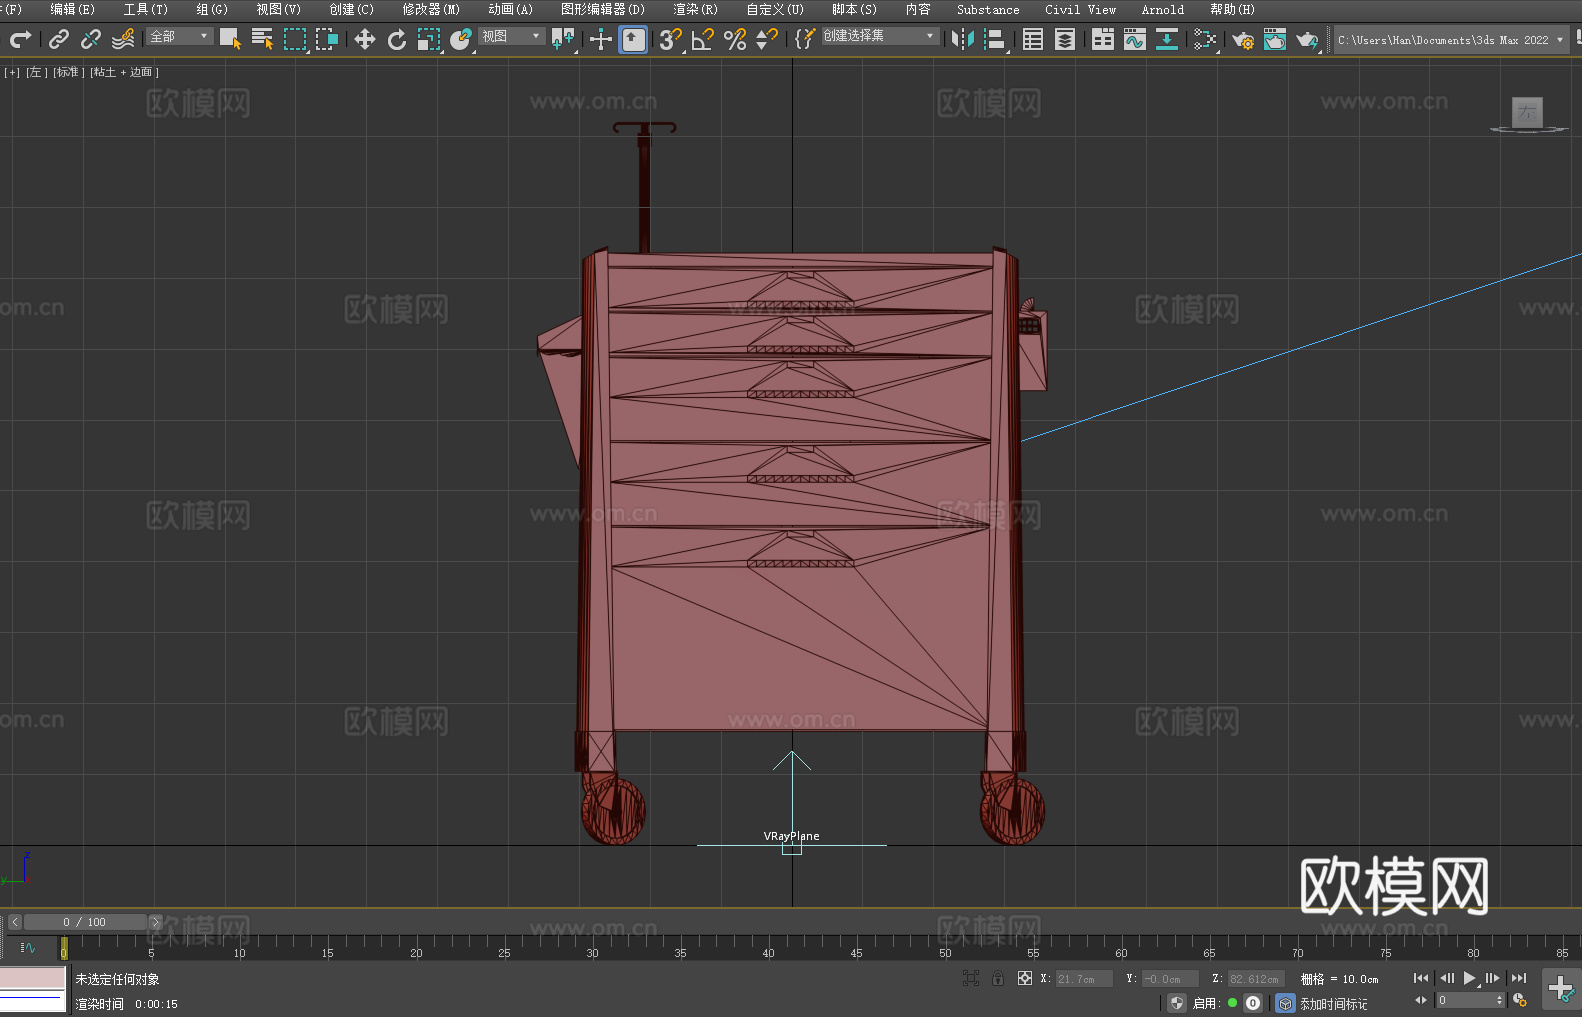This screenshot has width=1582, height=1017.
Task: Open the 创建选择集 named selection dropdown
Action: [x=880, y=36]
